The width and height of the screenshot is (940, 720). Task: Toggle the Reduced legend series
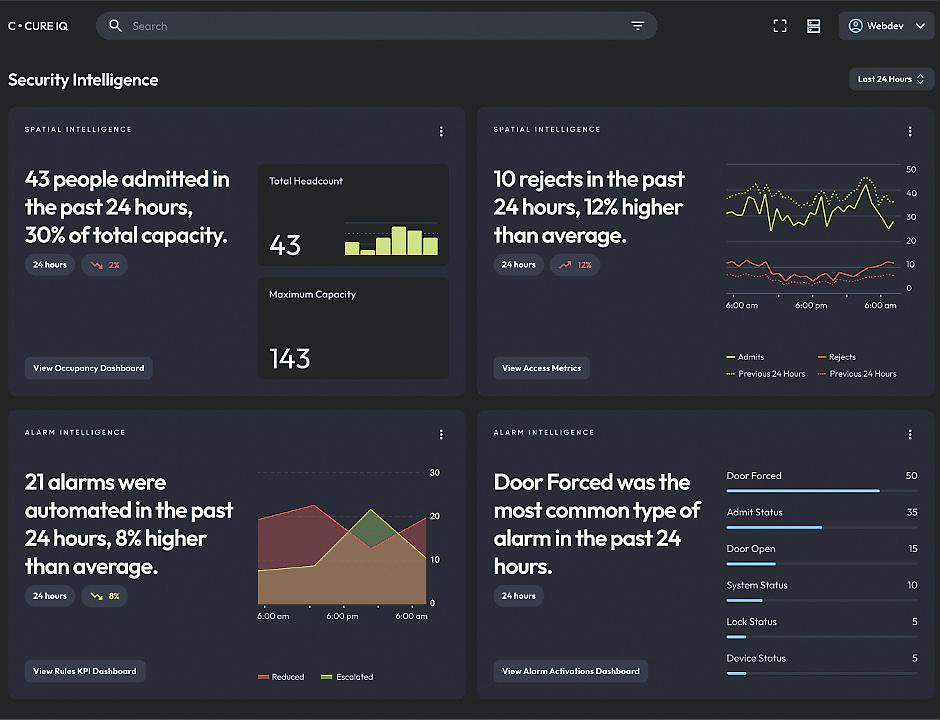[281, 677]
